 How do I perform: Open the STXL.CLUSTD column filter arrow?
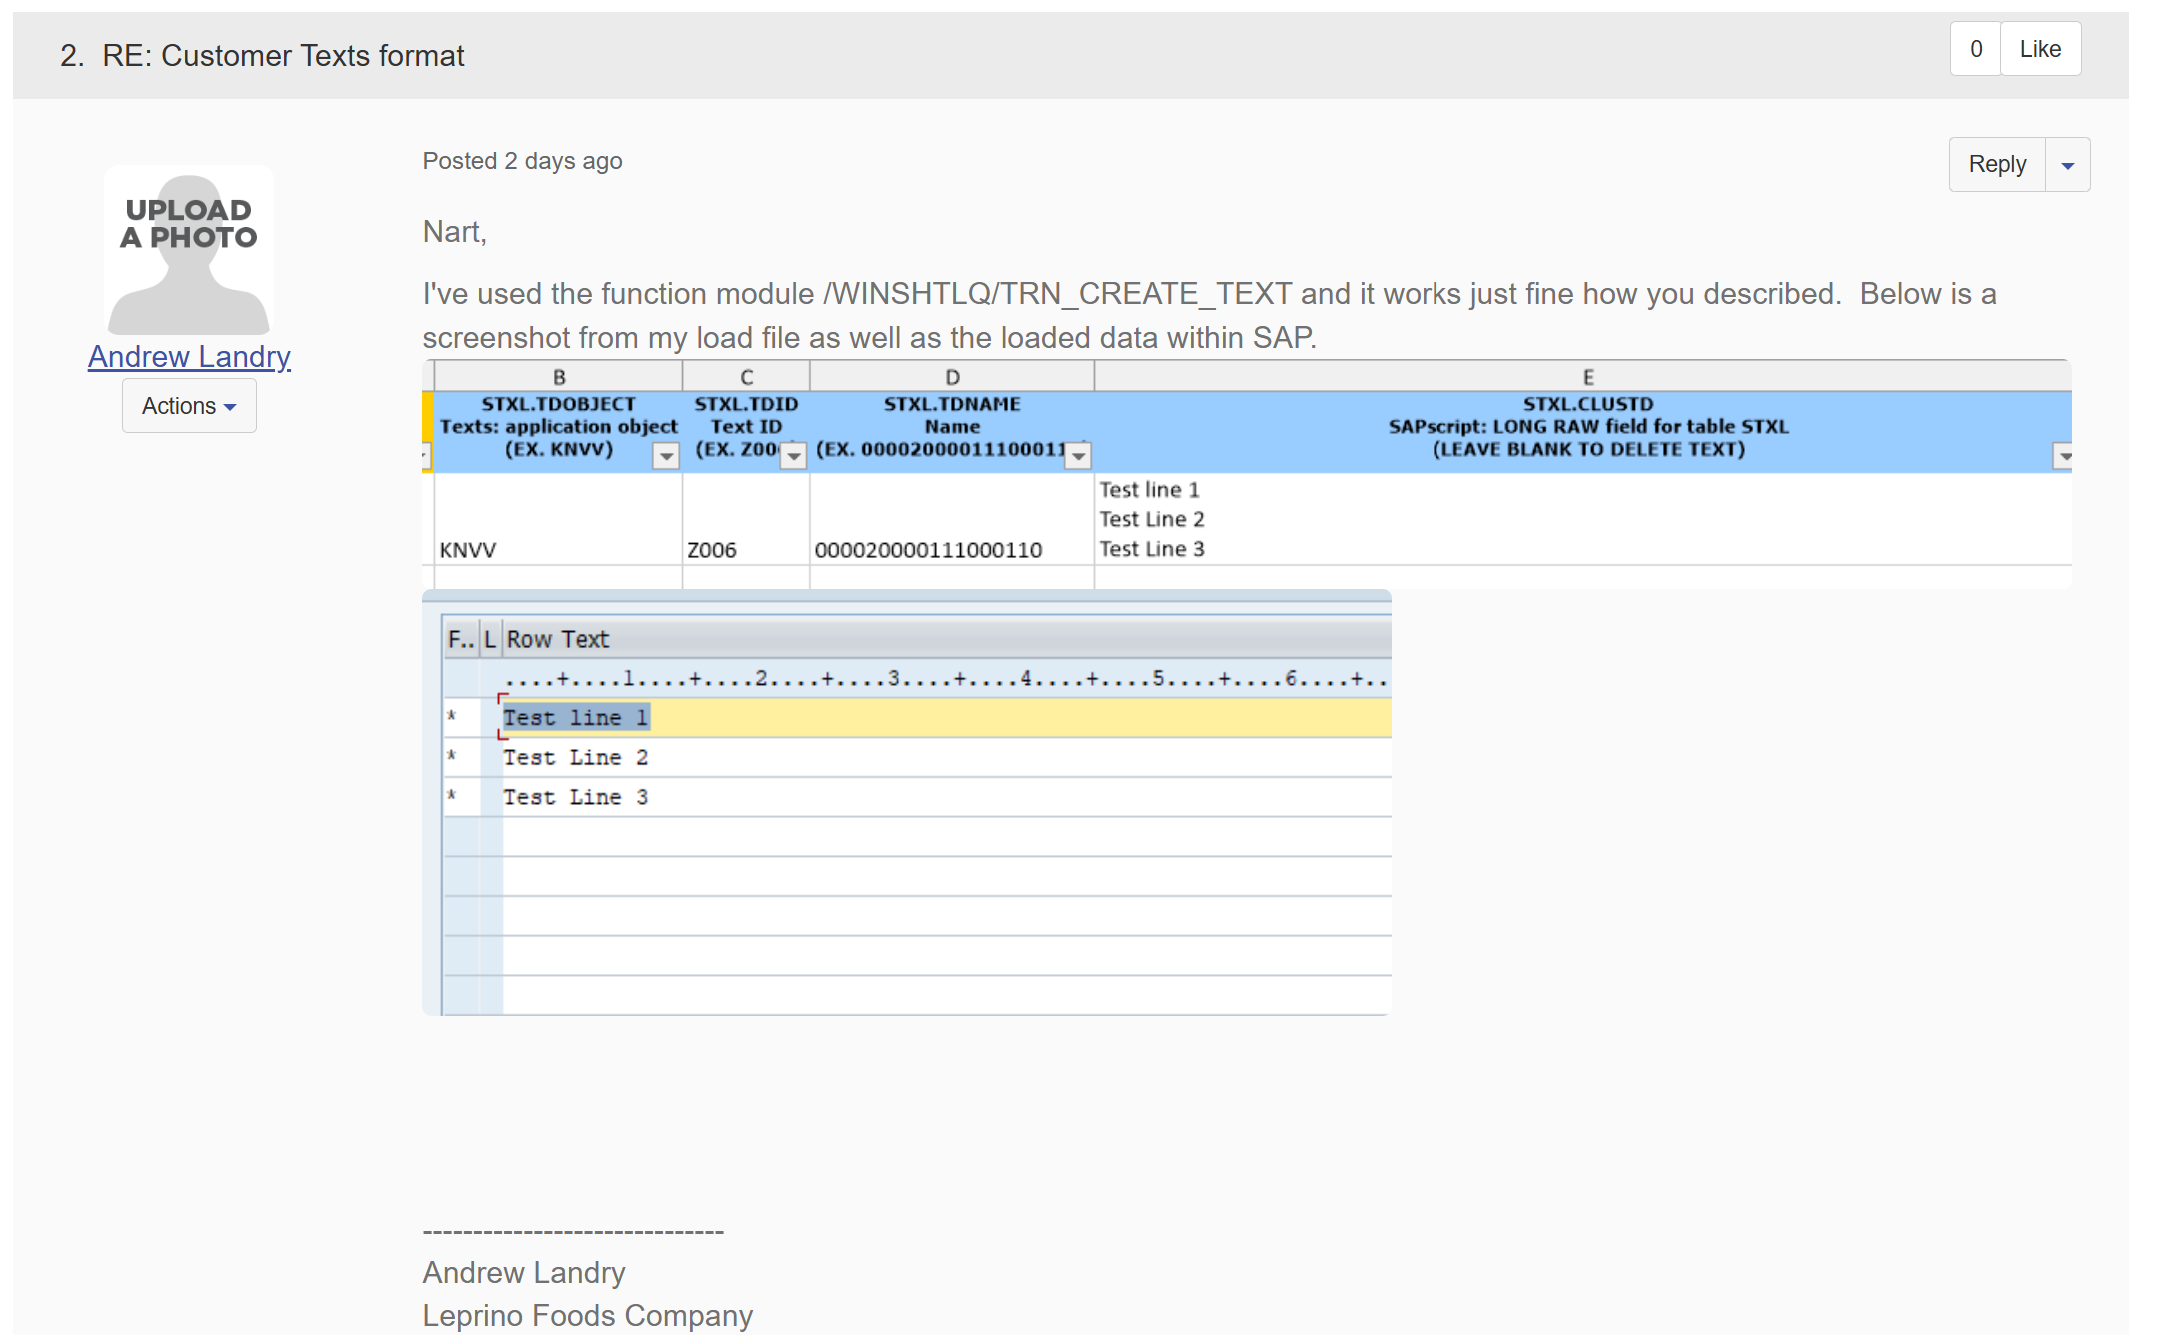(2063, 456)
